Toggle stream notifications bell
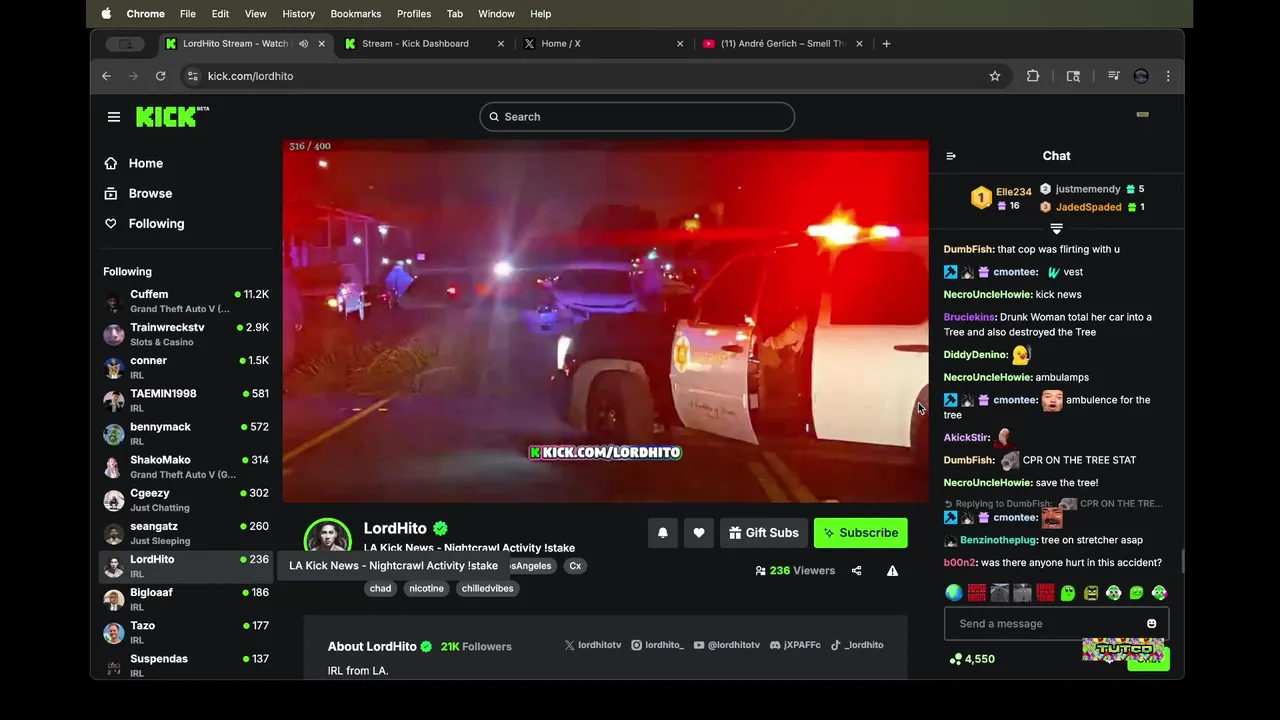1280x720 pixels. click(x=662, y=533)
